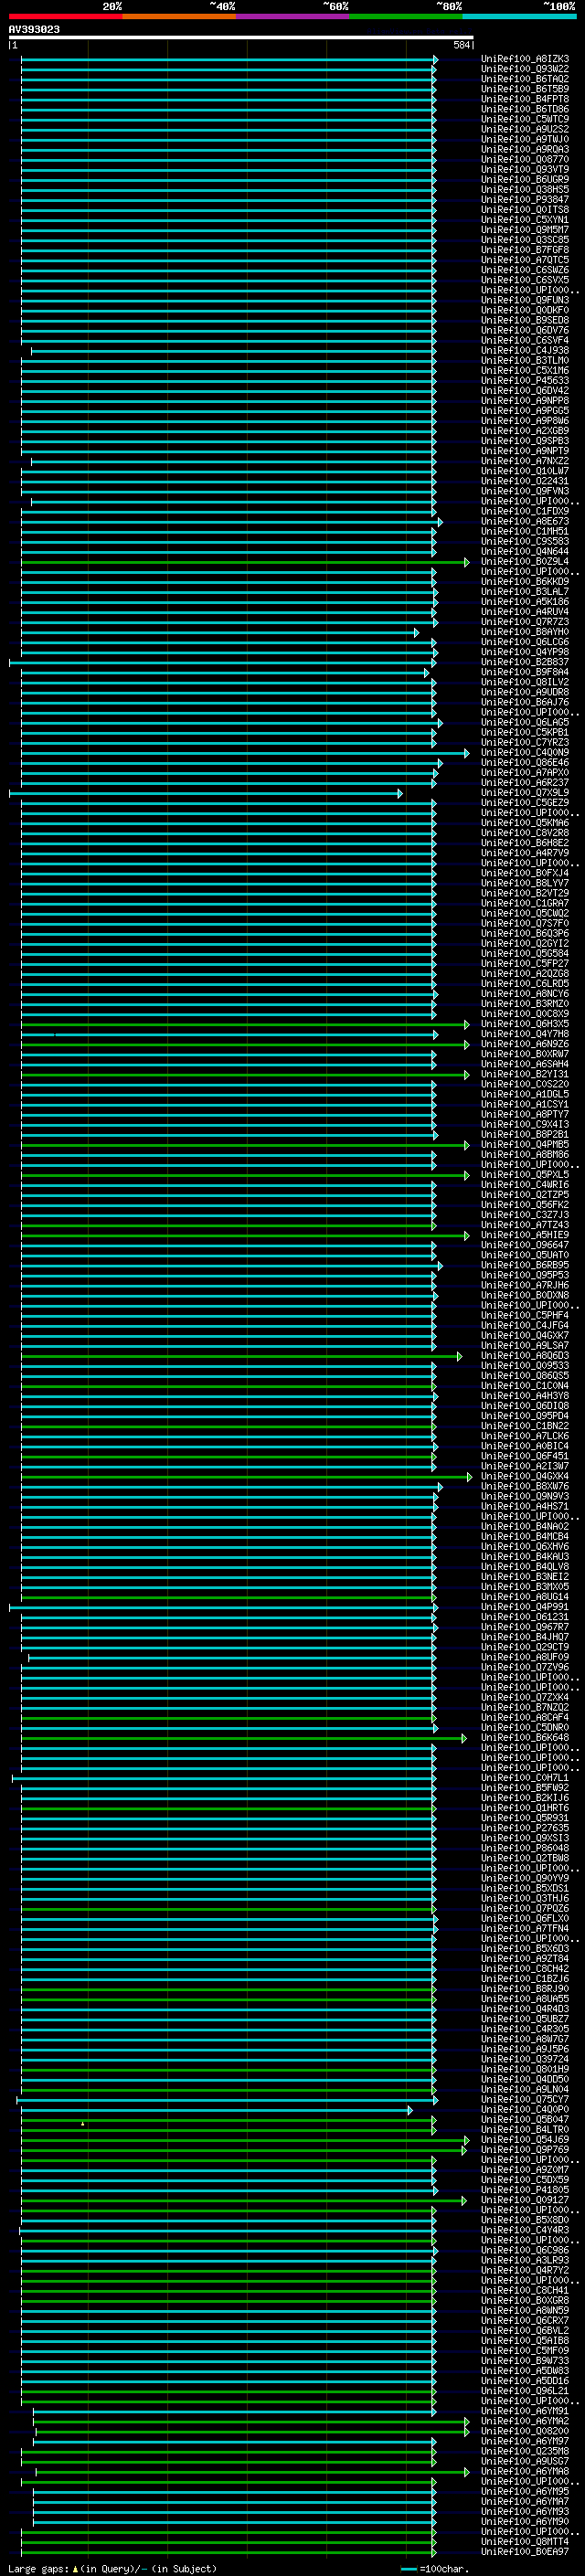585x2576 pixels.
Task: Click the green alignment bar for UniRef100_B0Z9L4
Action: [x=245, y=562]
